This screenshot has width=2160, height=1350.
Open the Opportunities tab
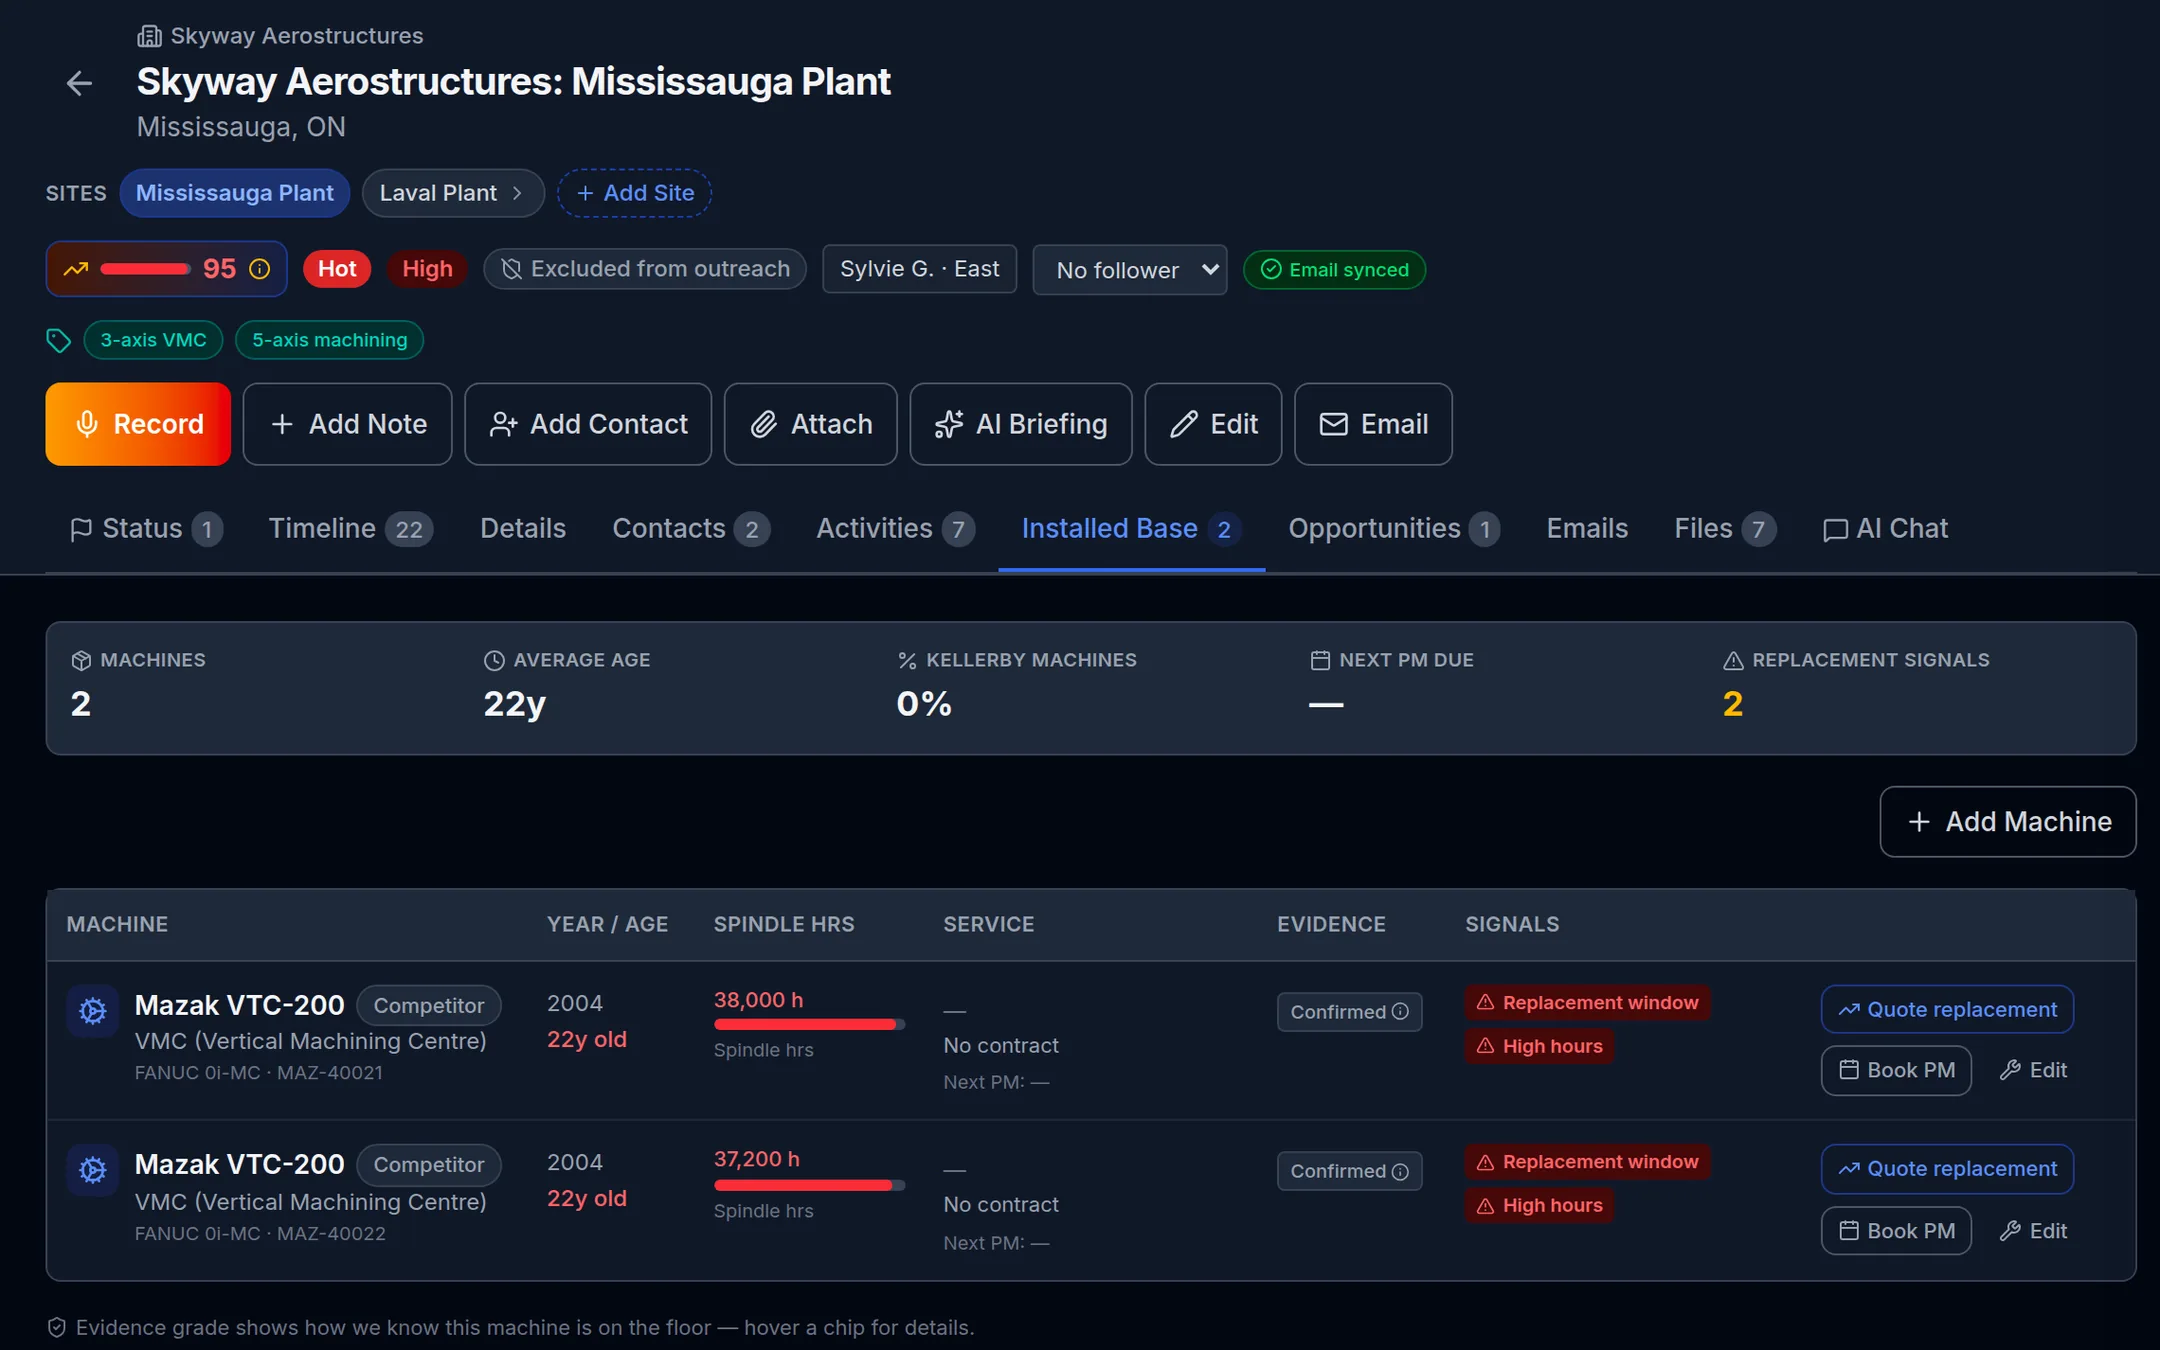point(1394,529)
